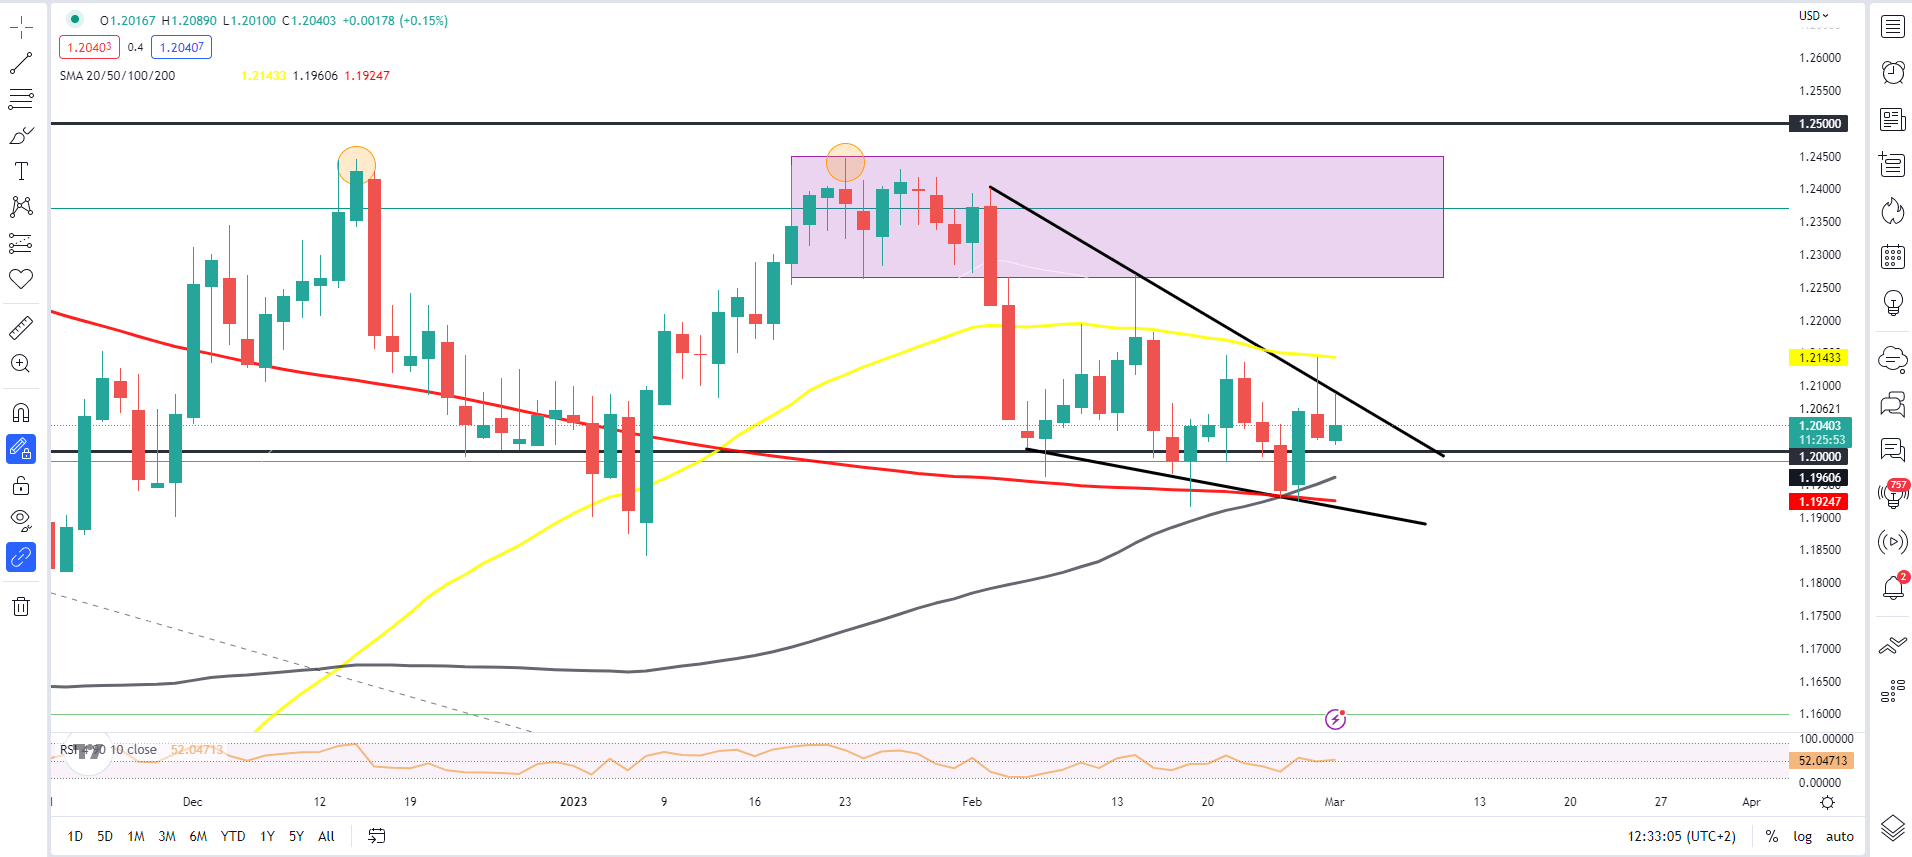Open the Data Window panel
This screenshot has height=857, width=1912.
1893,164
